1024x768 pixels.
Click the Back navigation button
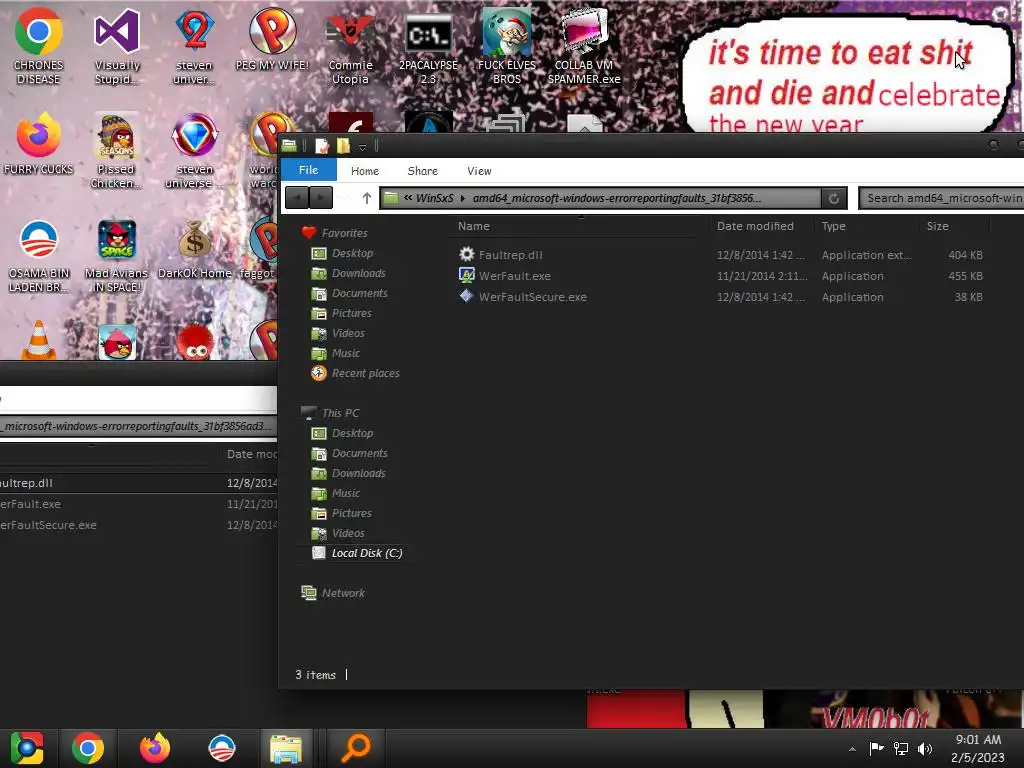tap(297, 197)
